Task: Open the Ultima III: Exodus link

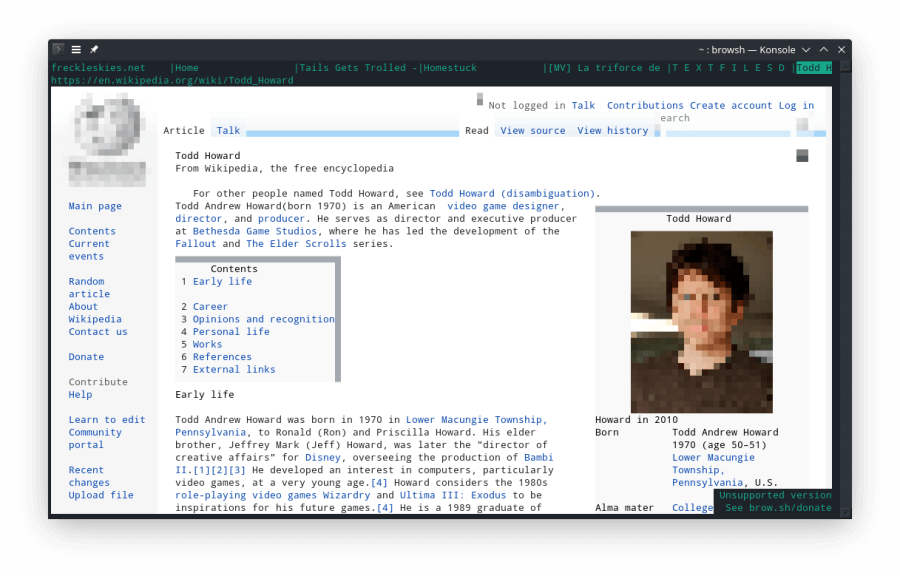Action: 453,495
